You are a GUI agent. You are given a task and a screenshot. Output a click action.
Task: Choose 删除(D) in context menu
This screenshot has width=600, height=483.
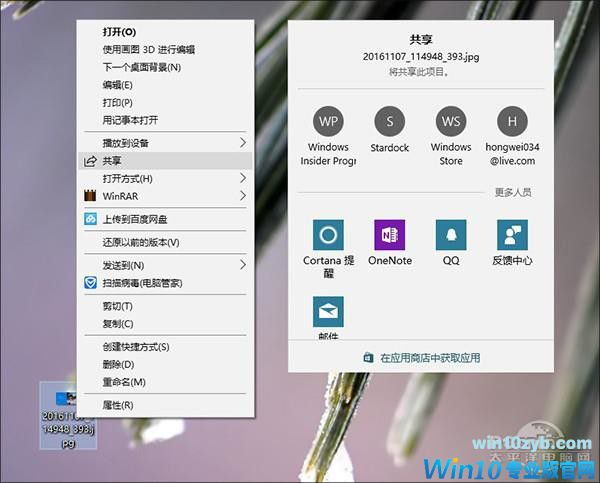click(x=165, y=364)
